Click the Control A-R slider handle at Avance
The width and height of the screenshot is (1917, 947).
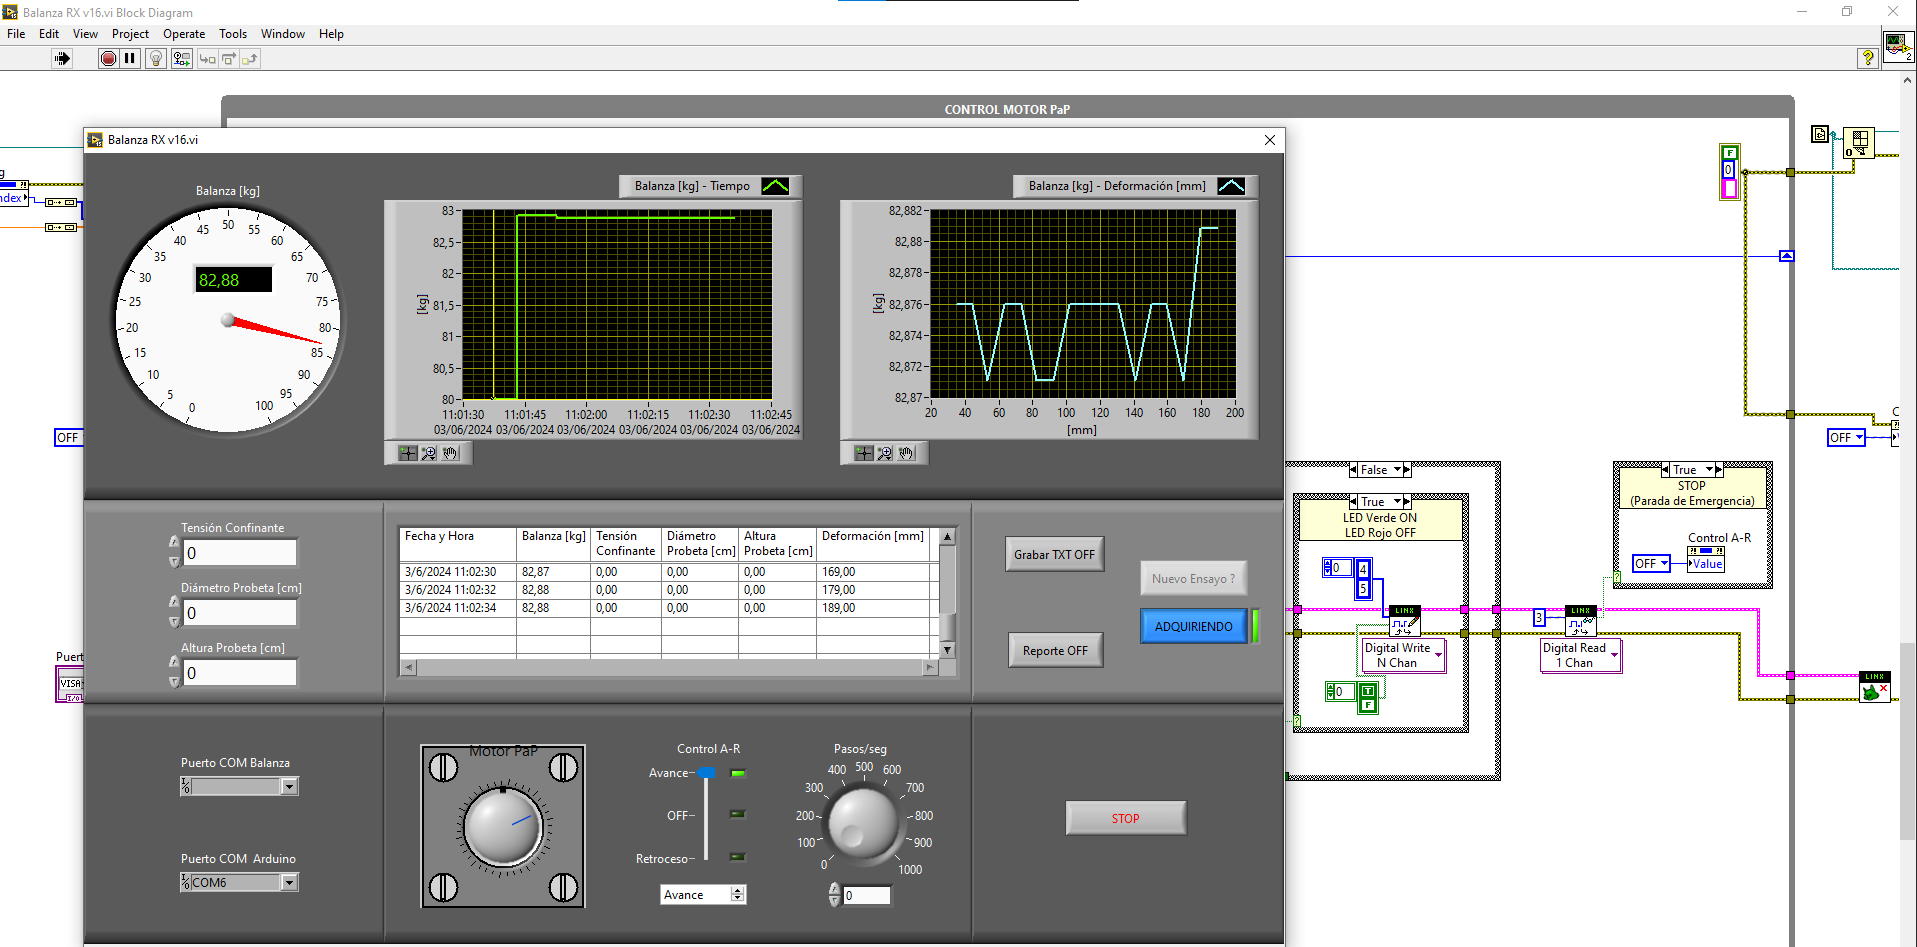707,773
